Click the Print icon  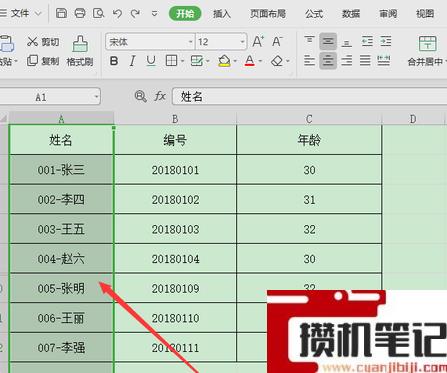click(x=80, y=13)
